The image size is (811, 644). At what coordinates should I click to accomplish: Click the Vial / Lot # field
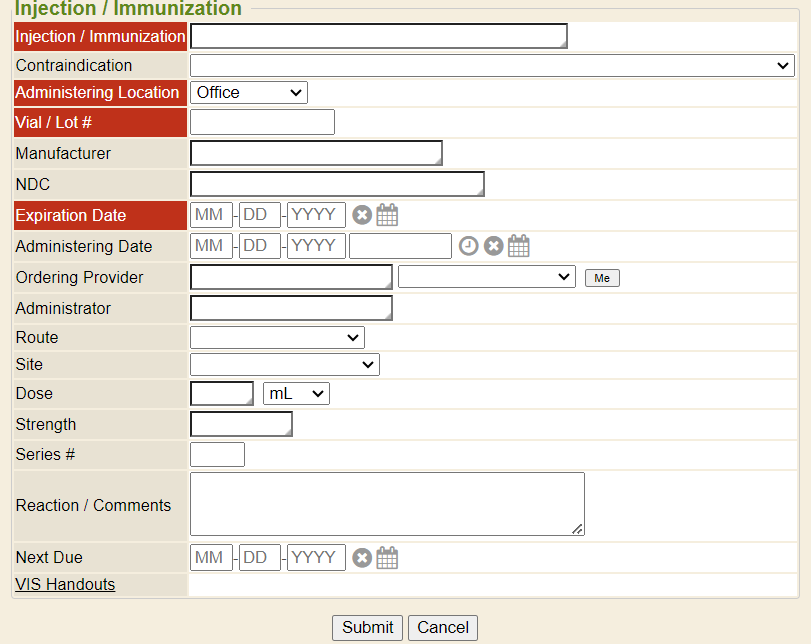[x=262, y=123]
